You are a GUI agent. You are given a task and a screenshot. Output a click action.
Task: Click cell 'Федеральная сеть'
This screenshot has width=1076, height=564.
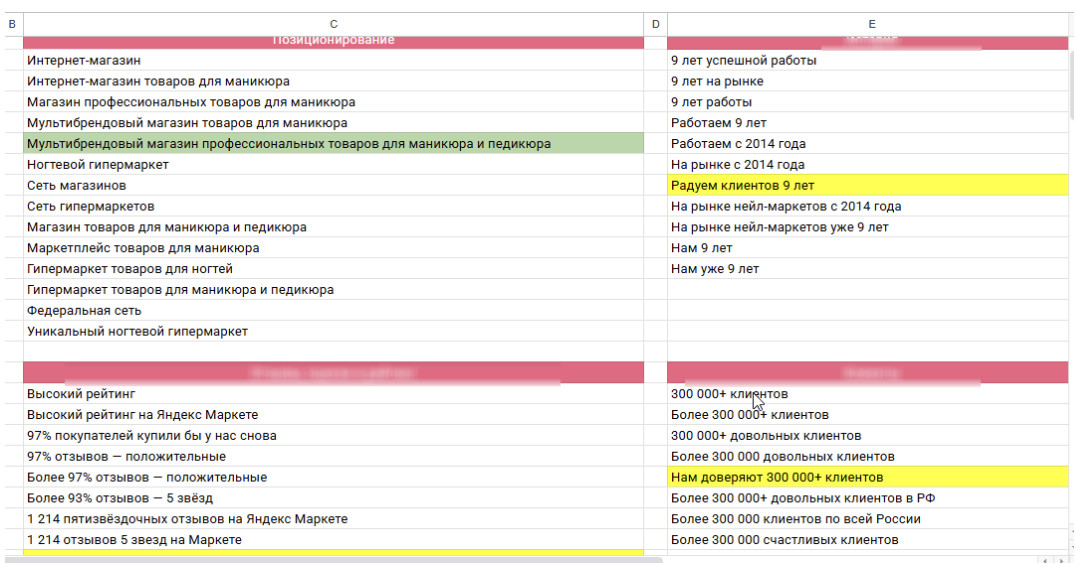click(x=334, y=311)
